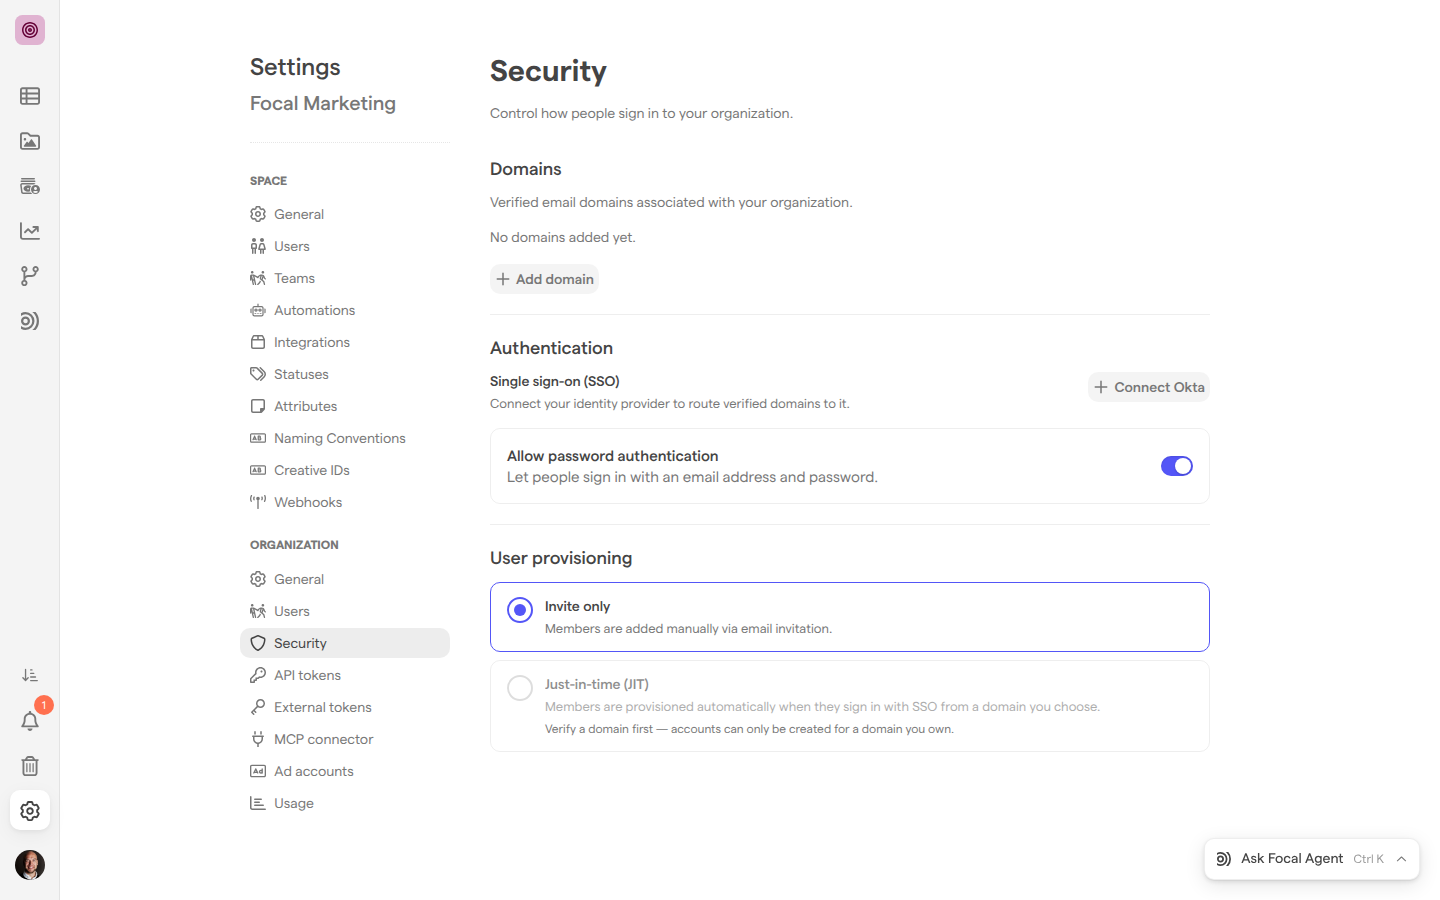Select the Just-in-time (JIT) radio option

pos(520,688)
